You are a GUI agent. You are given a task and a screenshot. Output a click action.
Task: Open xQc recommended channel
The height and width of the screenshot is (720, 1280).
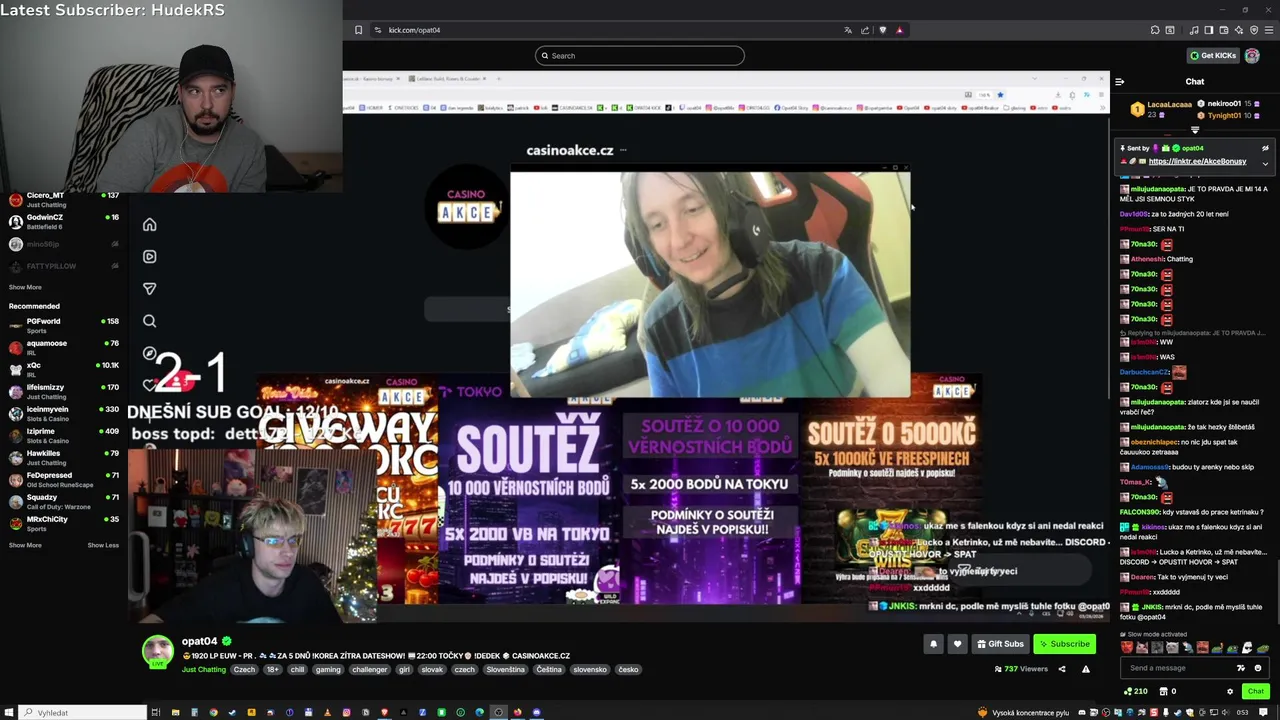click(x=62, y=369)
